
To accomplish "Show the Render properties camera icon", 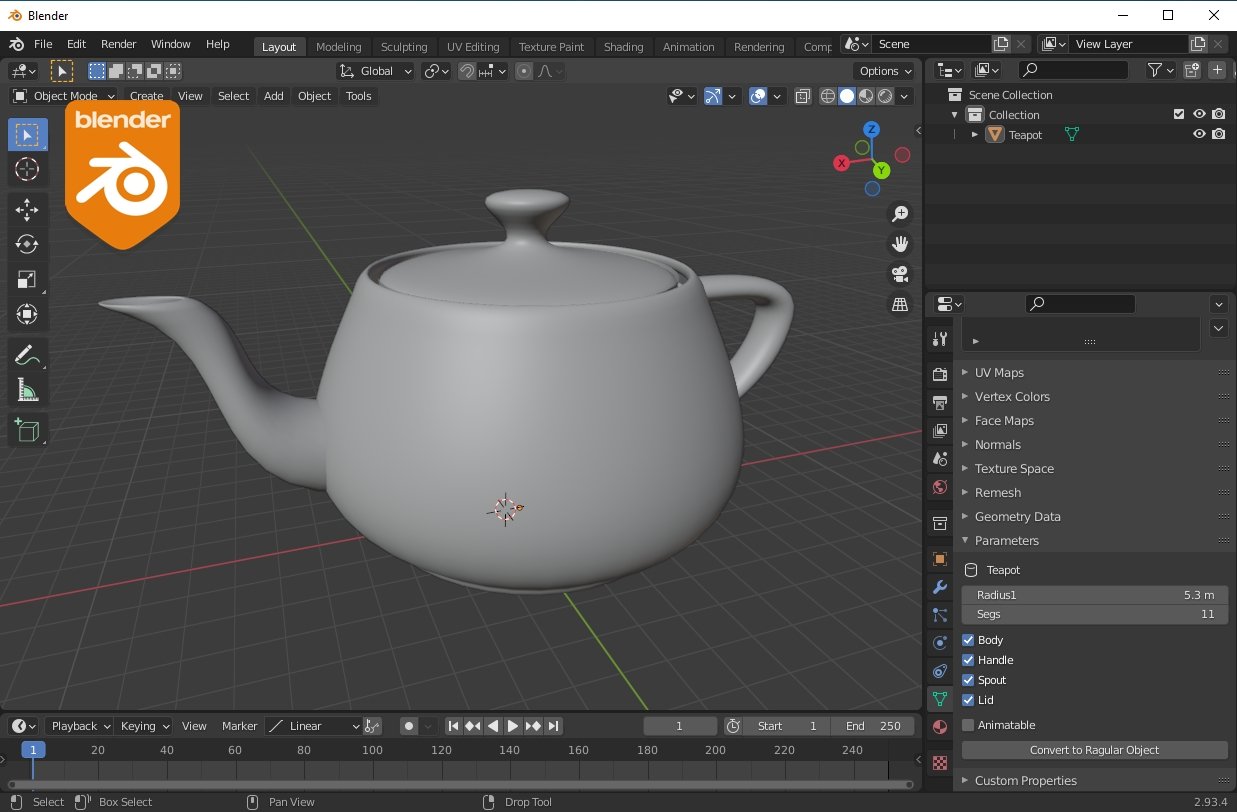I will [x=938, y=374].
